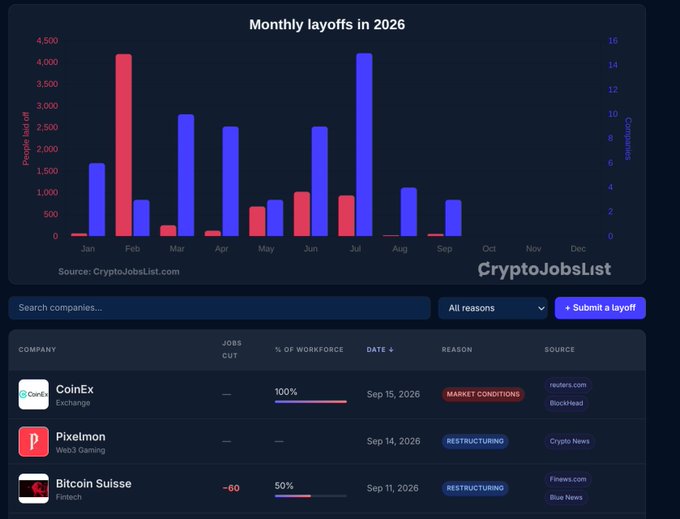The width and height of the screenshot is (680, 519).
Task: Open the Crypto News source for Pixelmon
Action: (x=569, y=441)
